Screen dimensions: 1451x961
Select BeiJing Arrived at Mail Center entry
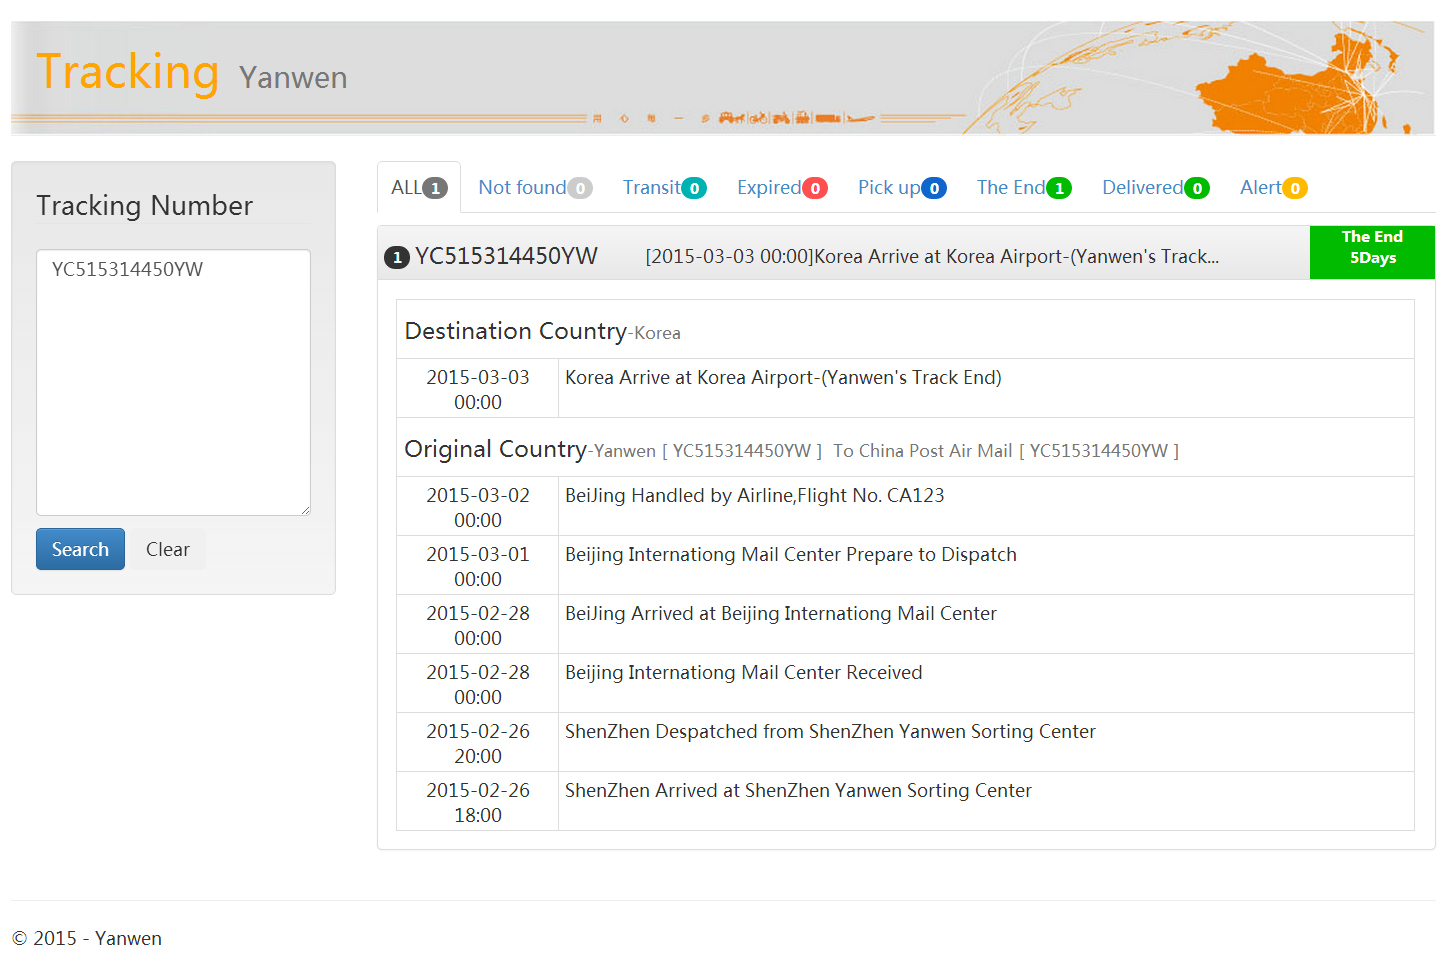780,613
